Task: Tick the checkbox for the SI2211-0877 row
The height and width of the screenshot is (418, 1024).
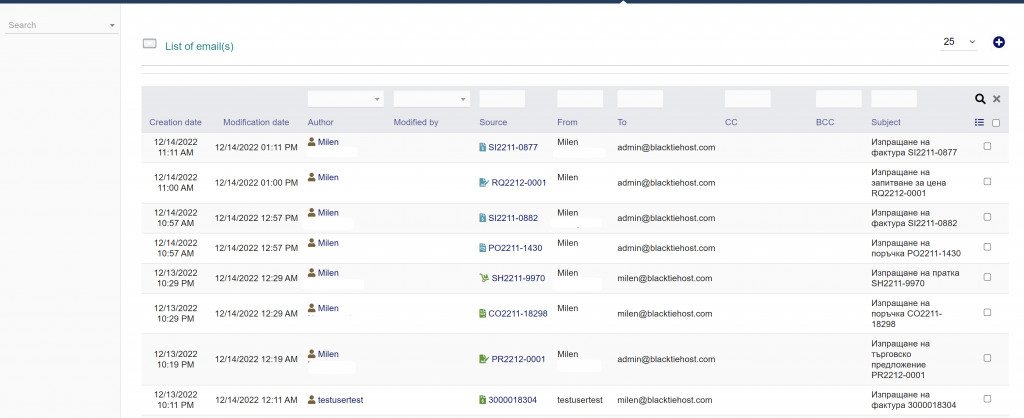Action: tap(988, 146)
